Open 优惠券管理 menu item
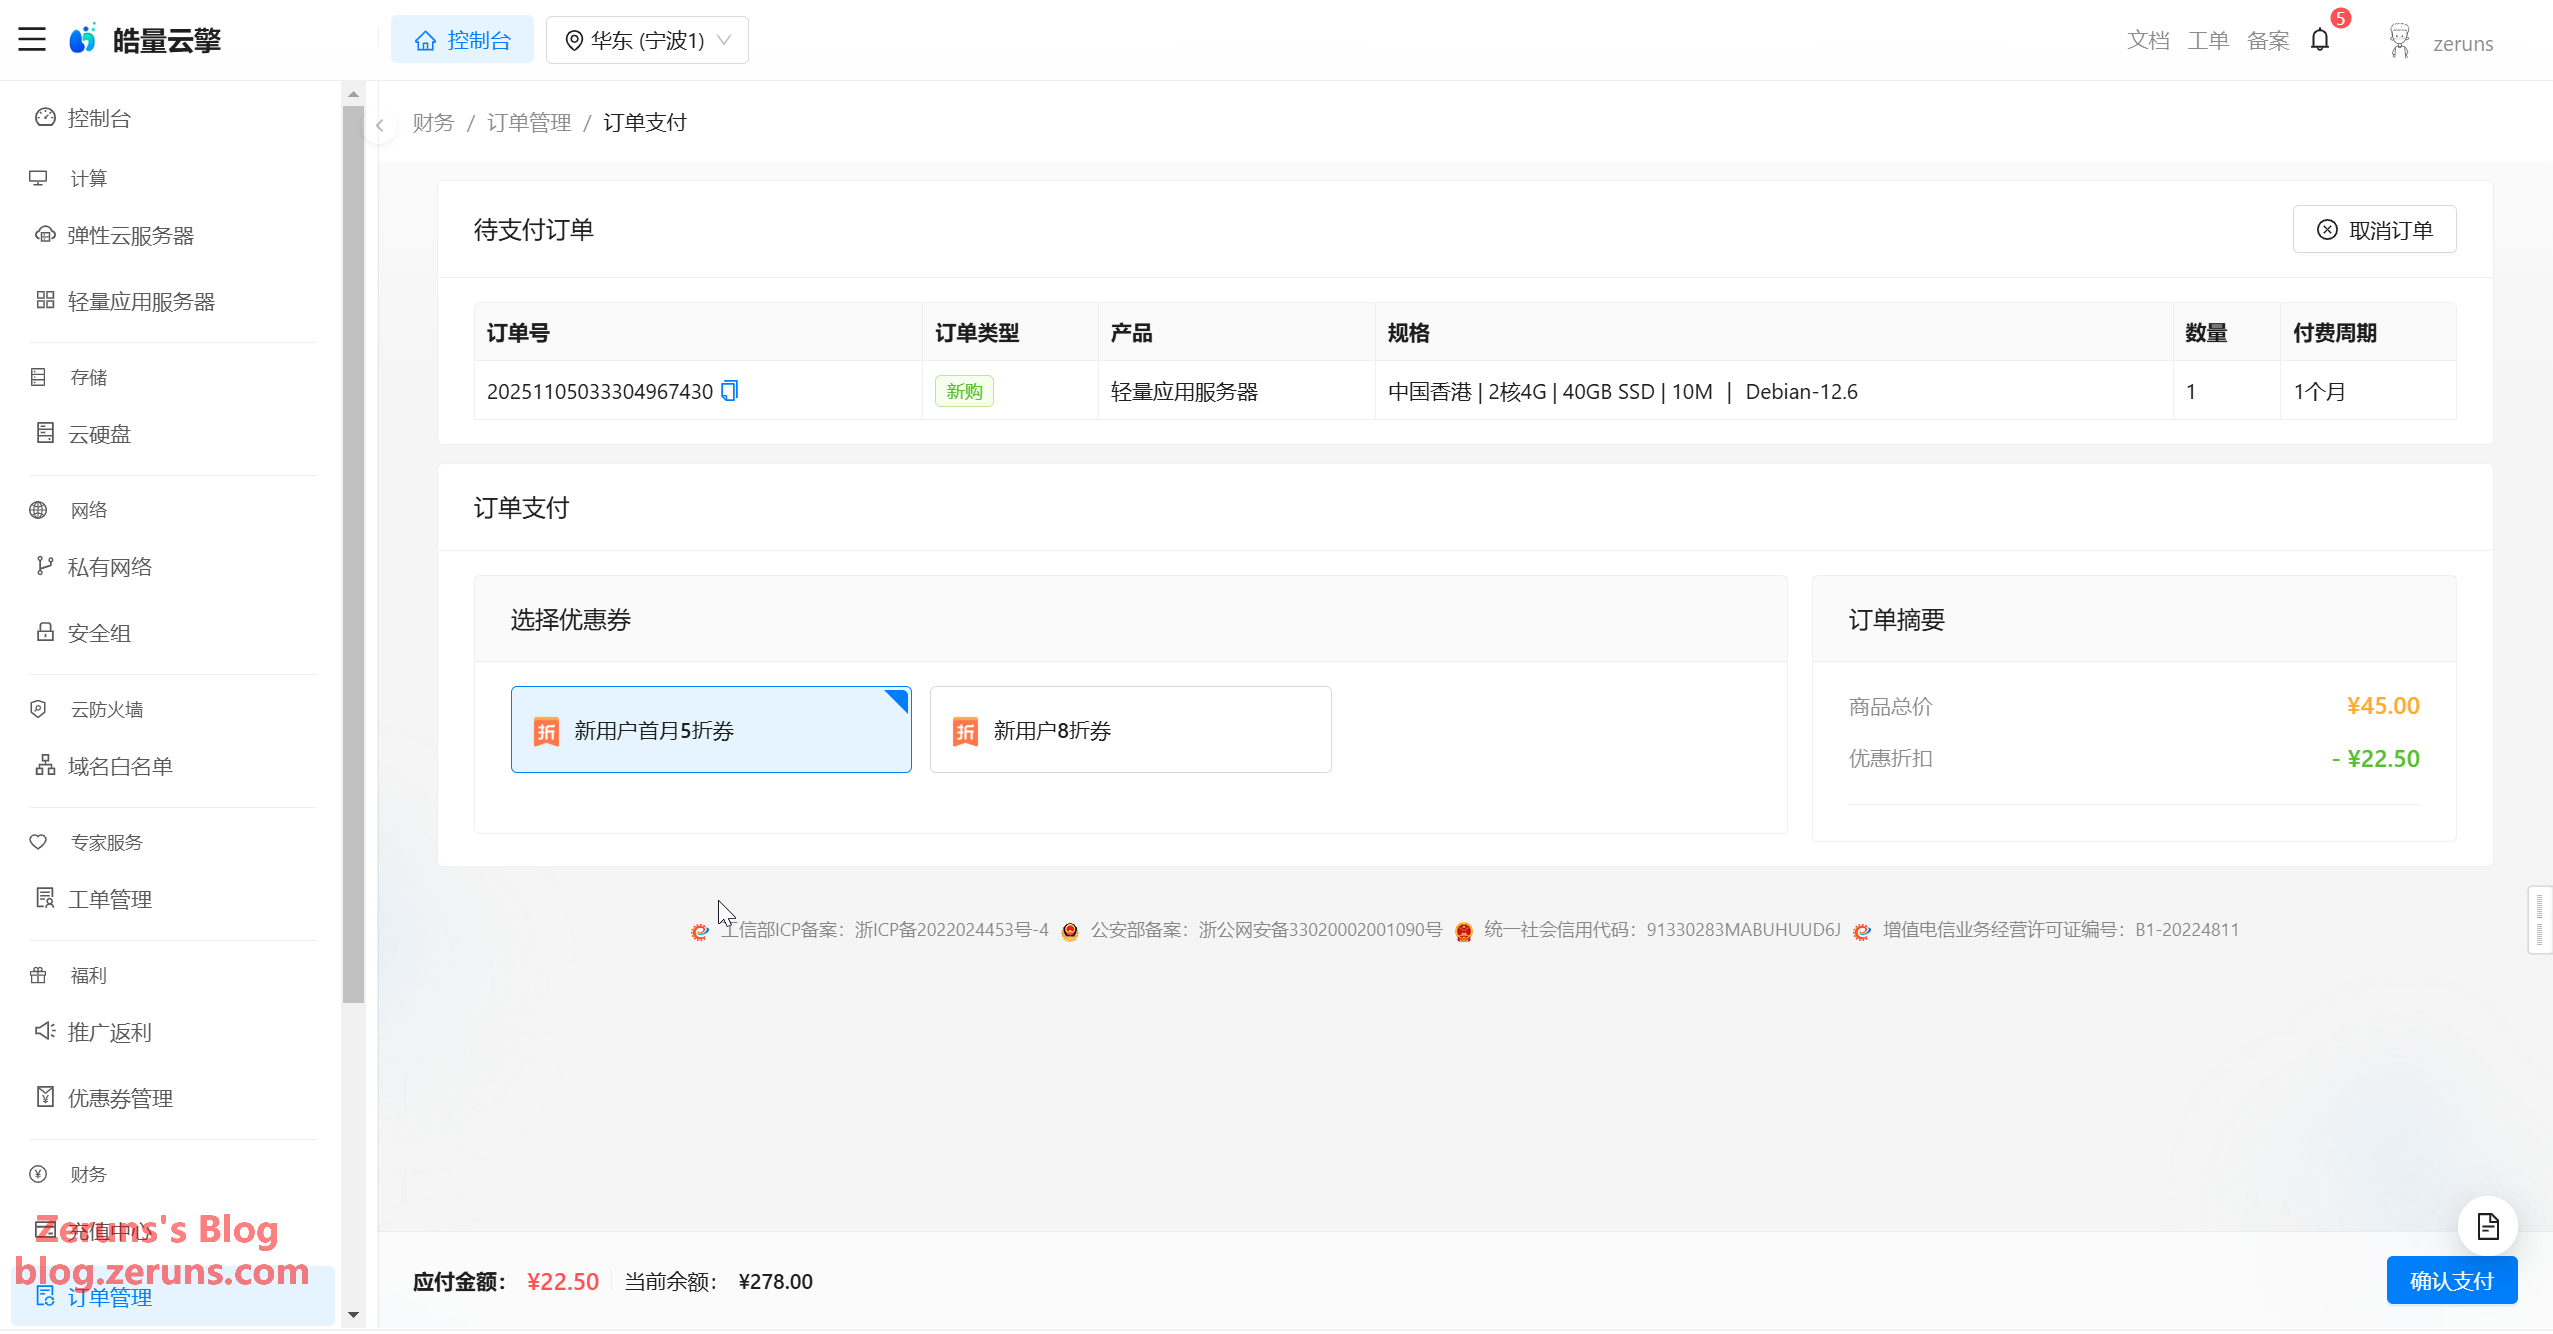 120,1099
